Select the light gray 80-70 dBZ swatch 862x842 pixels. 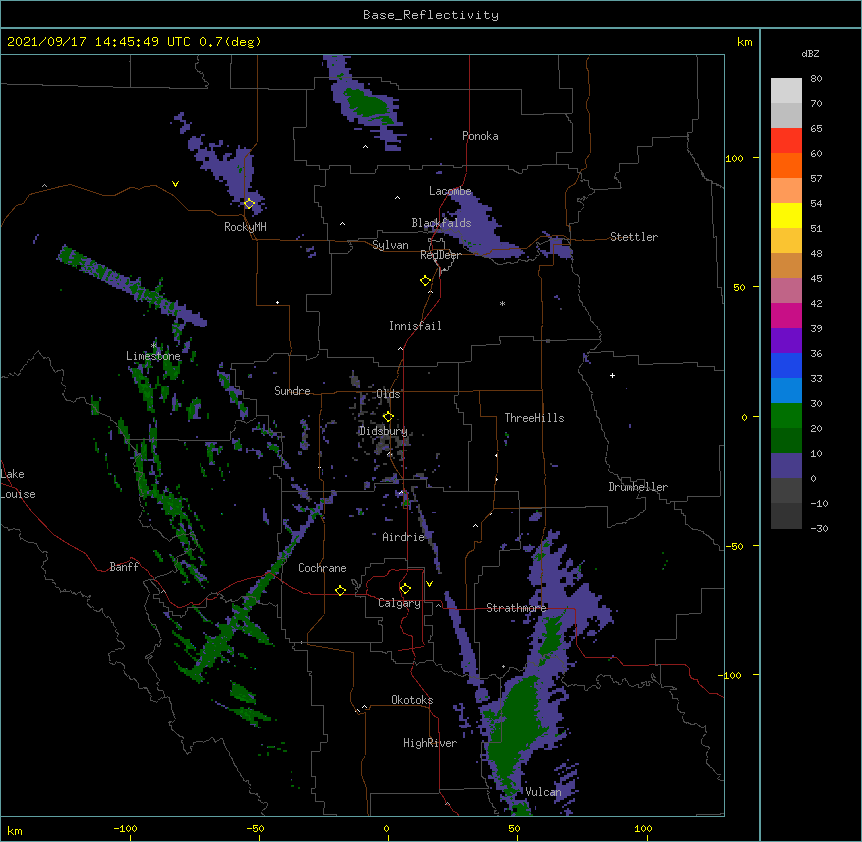tap(786, 91)
